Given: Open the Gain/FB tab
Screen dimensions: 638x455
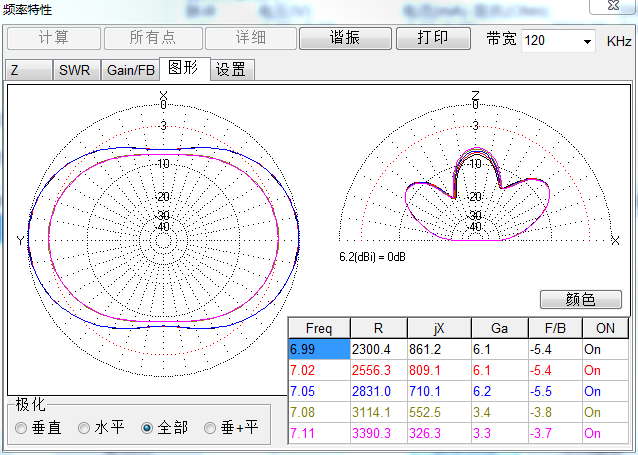Looking at the screenshot, I should tap(130, 70).
